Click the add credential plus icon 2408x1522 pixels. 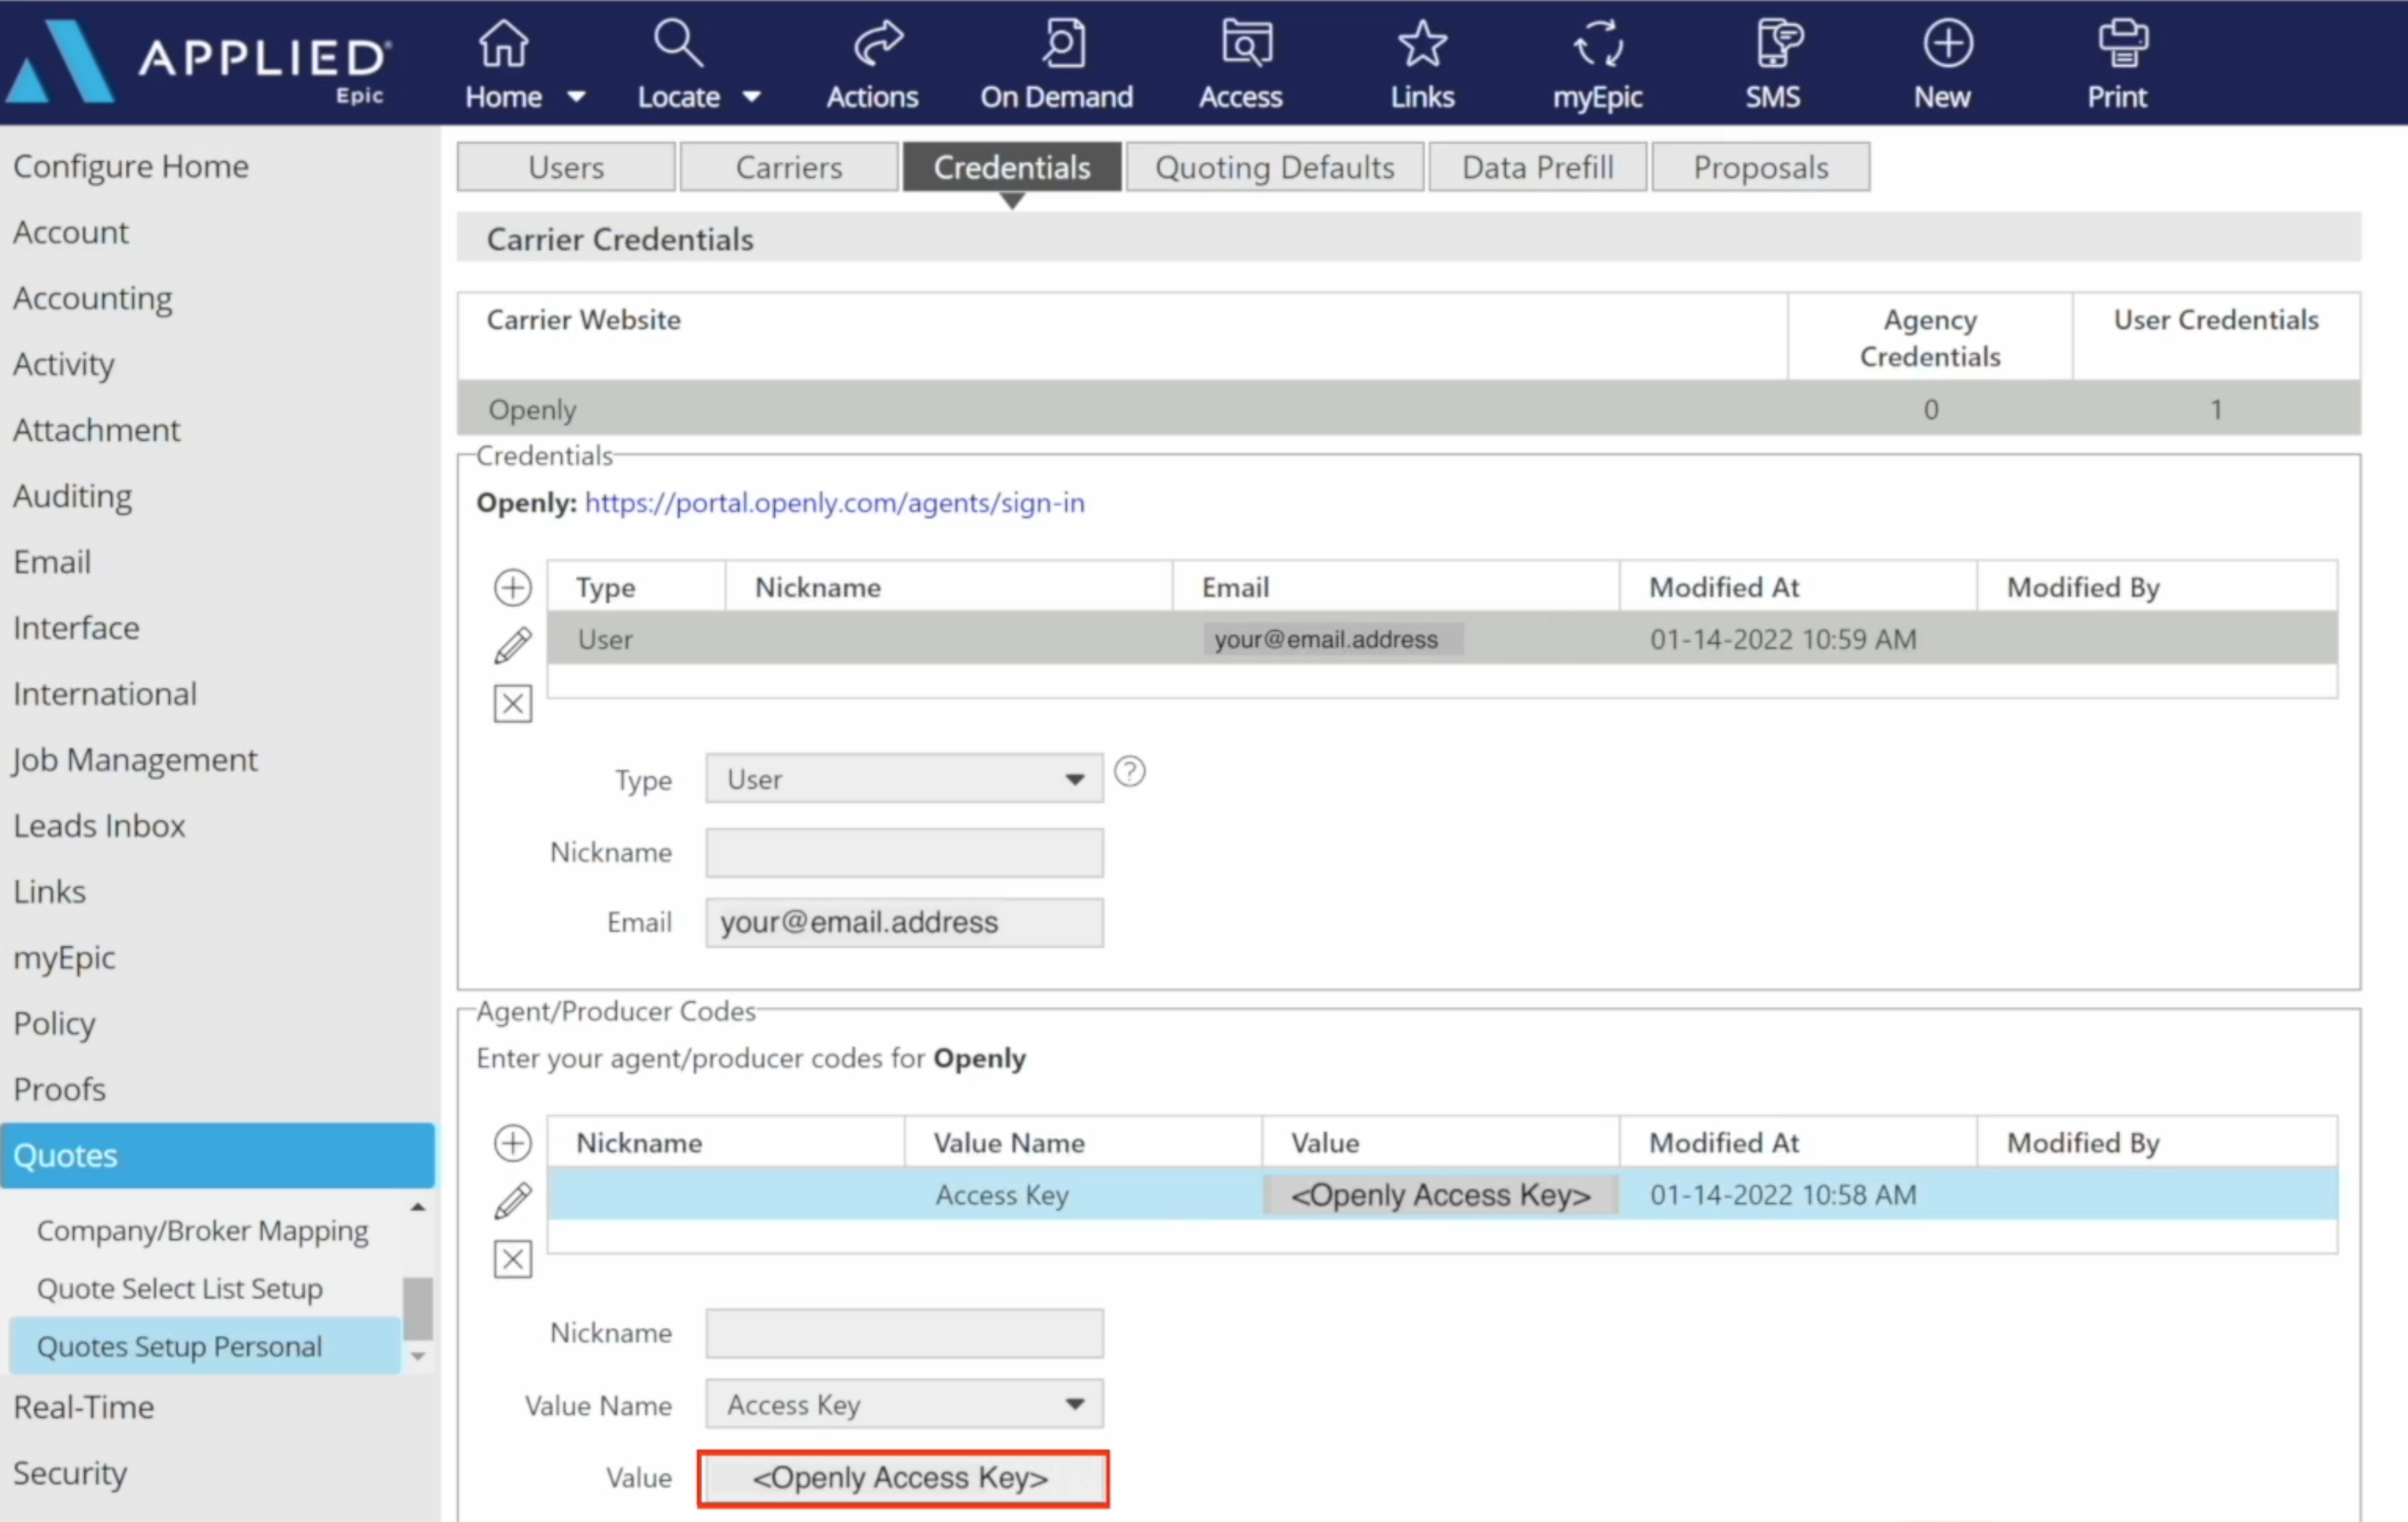tap(513, 587)
